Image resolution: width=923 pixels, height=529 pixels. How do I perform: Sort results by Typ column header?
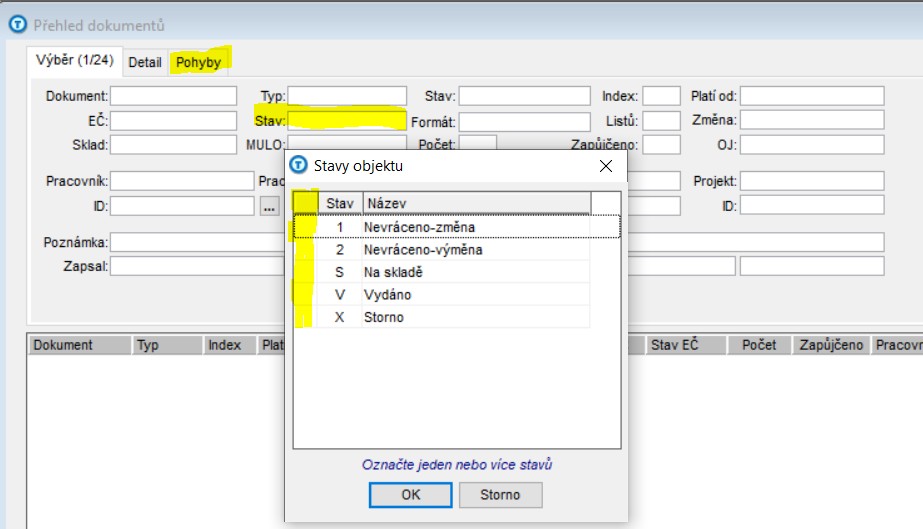click(167, 345)
